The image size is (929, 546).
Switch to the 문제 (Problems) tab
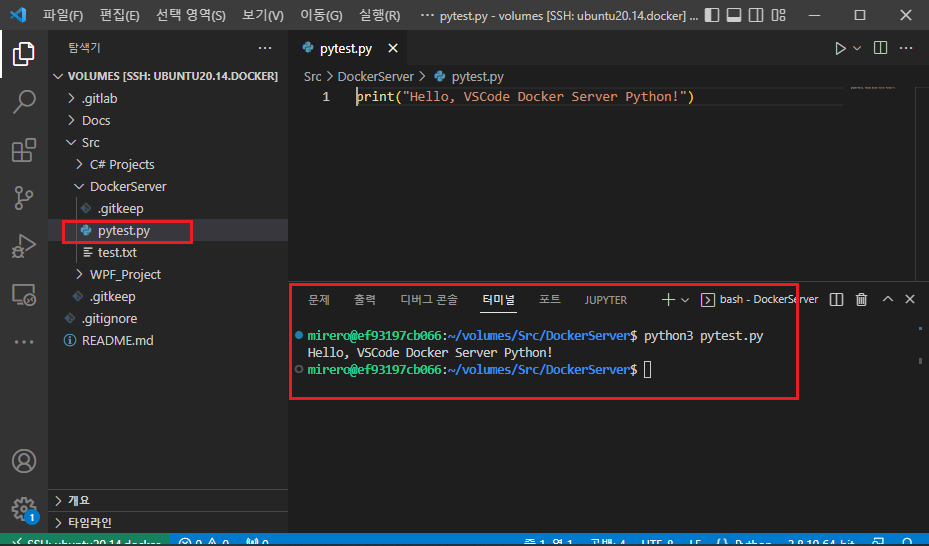[x=319, y=300]
